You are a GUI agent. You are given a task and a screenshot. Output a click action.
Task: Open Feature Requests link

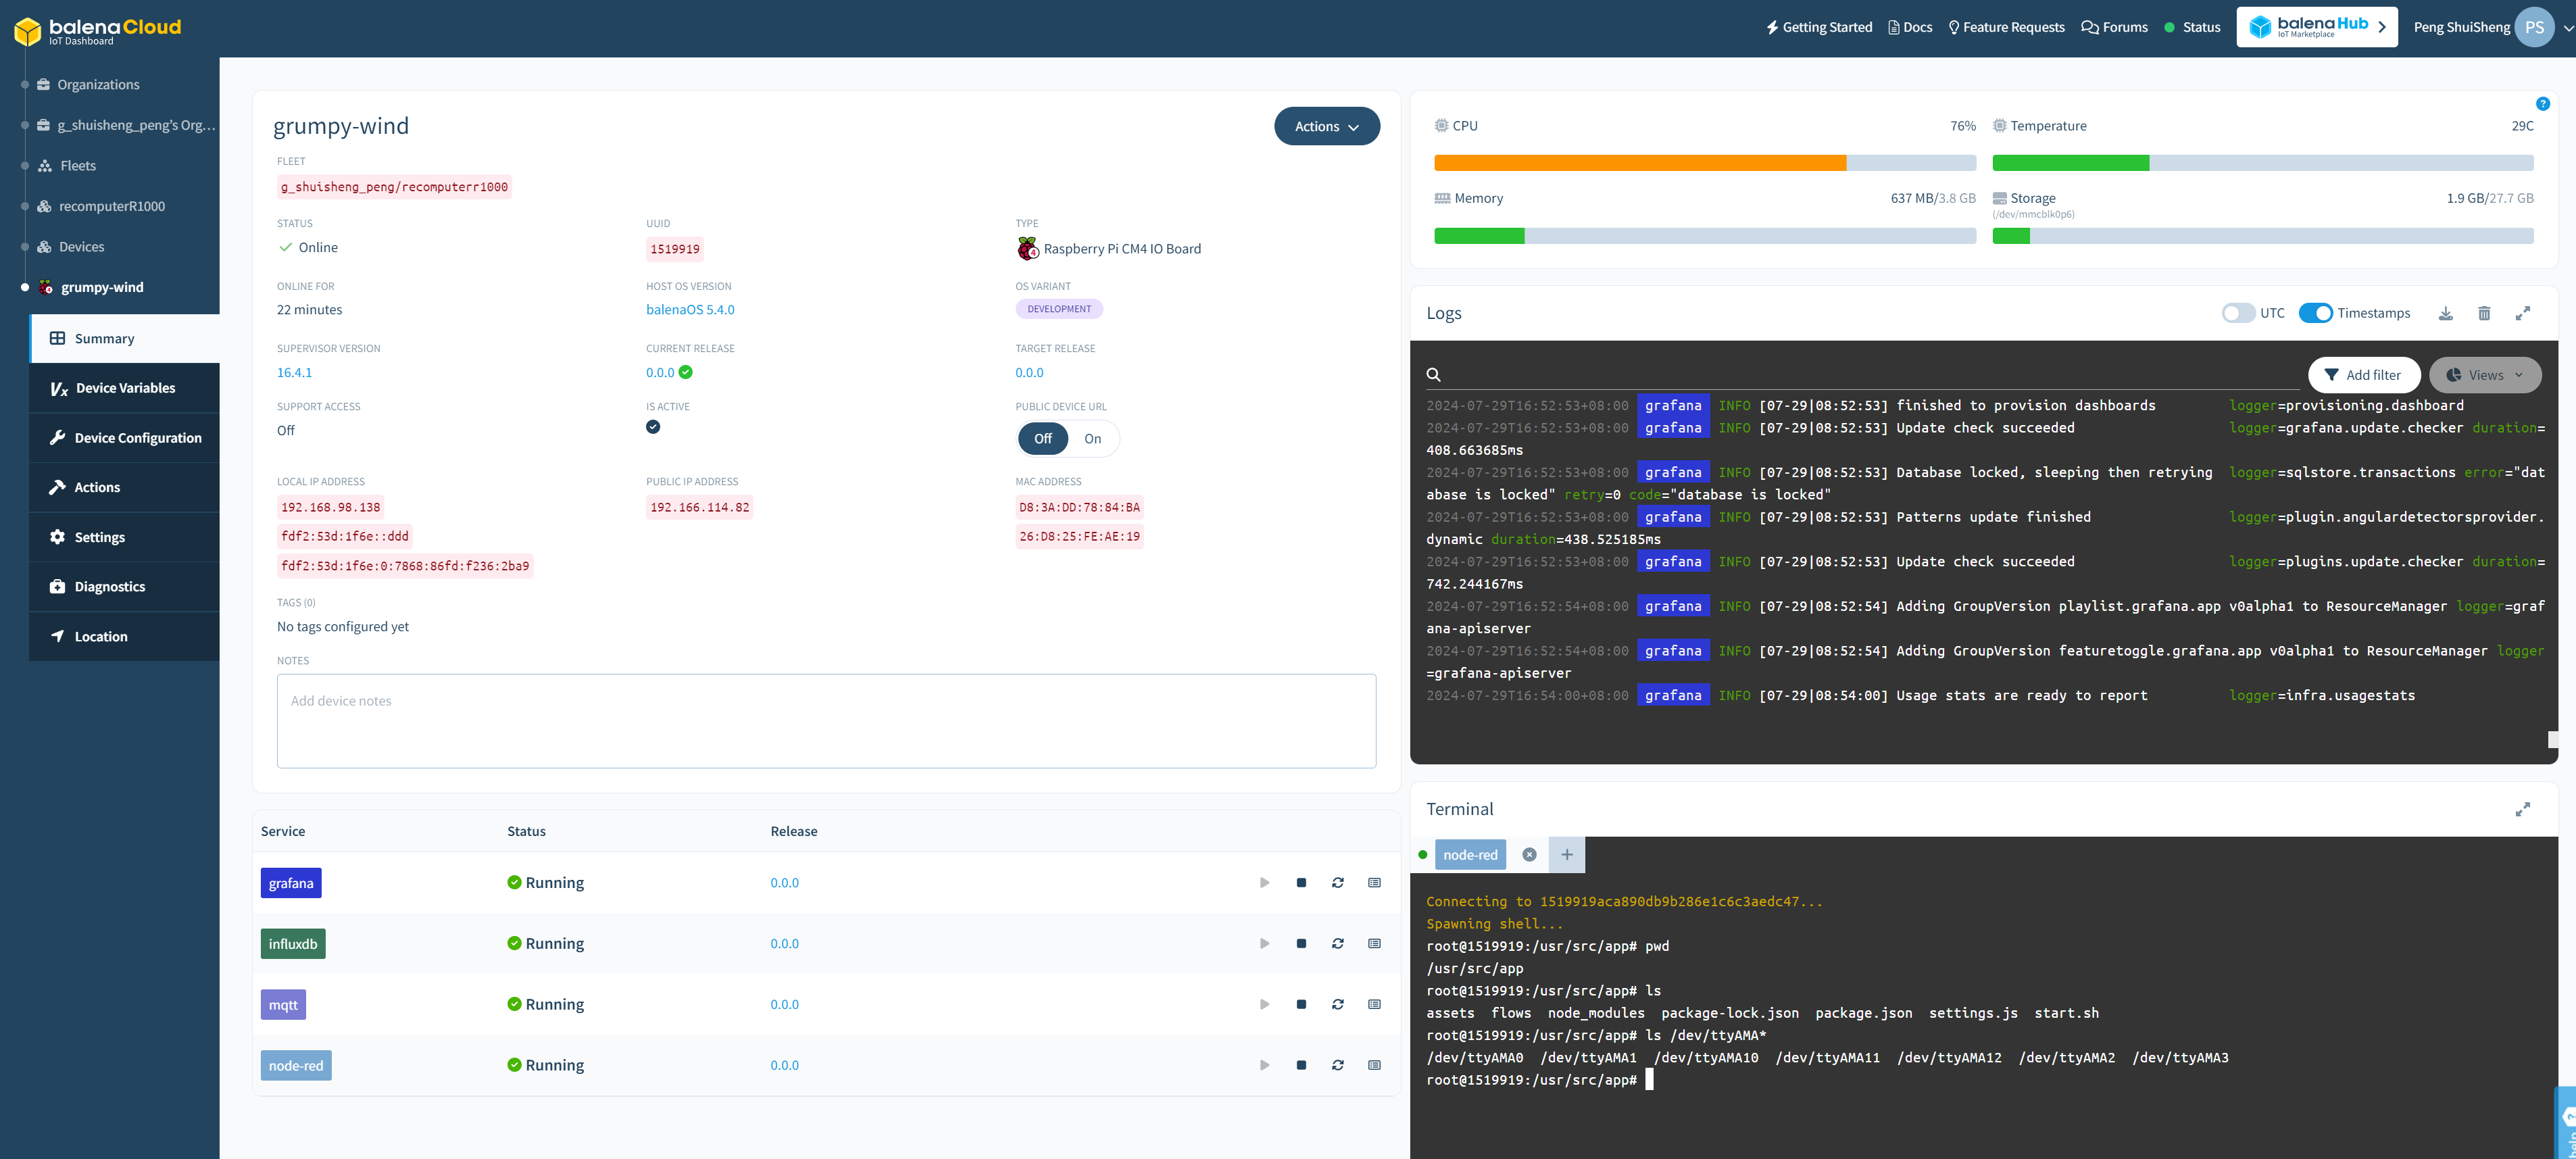(x=2006, y=28)
